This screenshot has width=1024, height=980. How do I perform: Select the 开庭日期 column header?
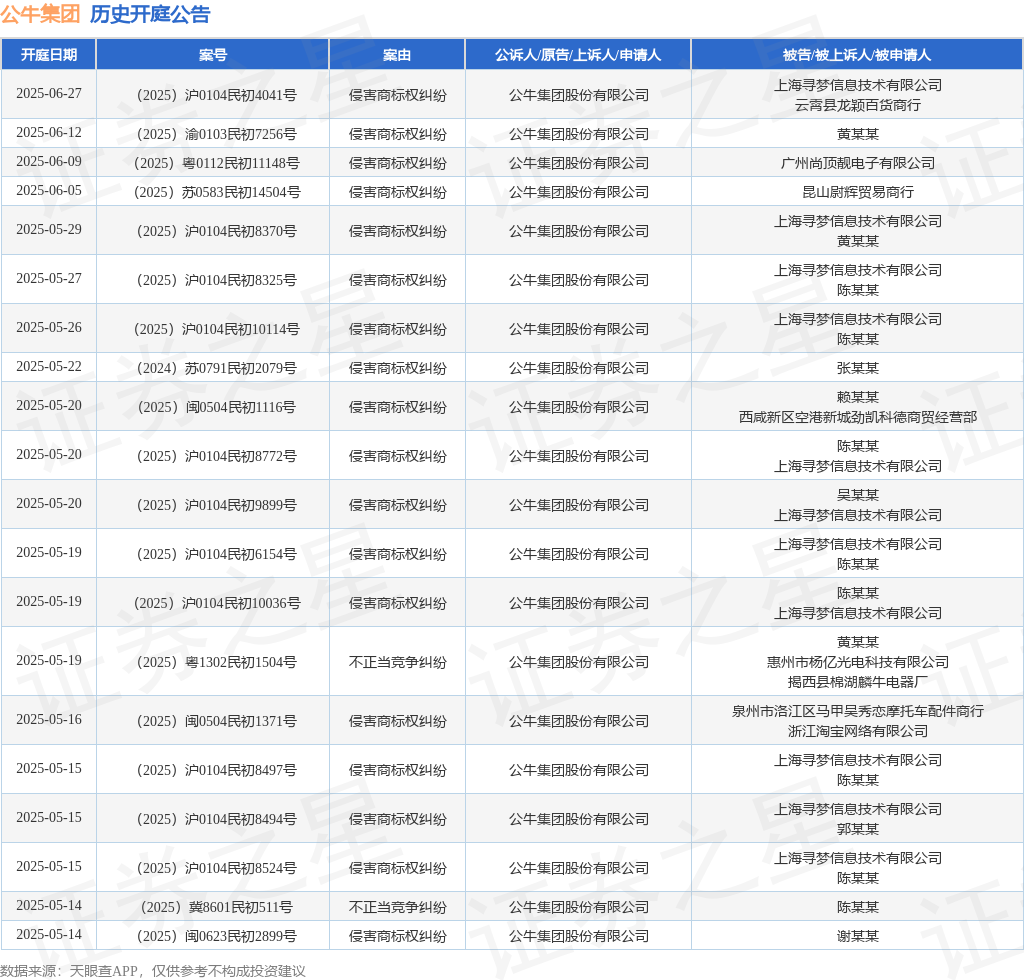click(x=49, y=55)
